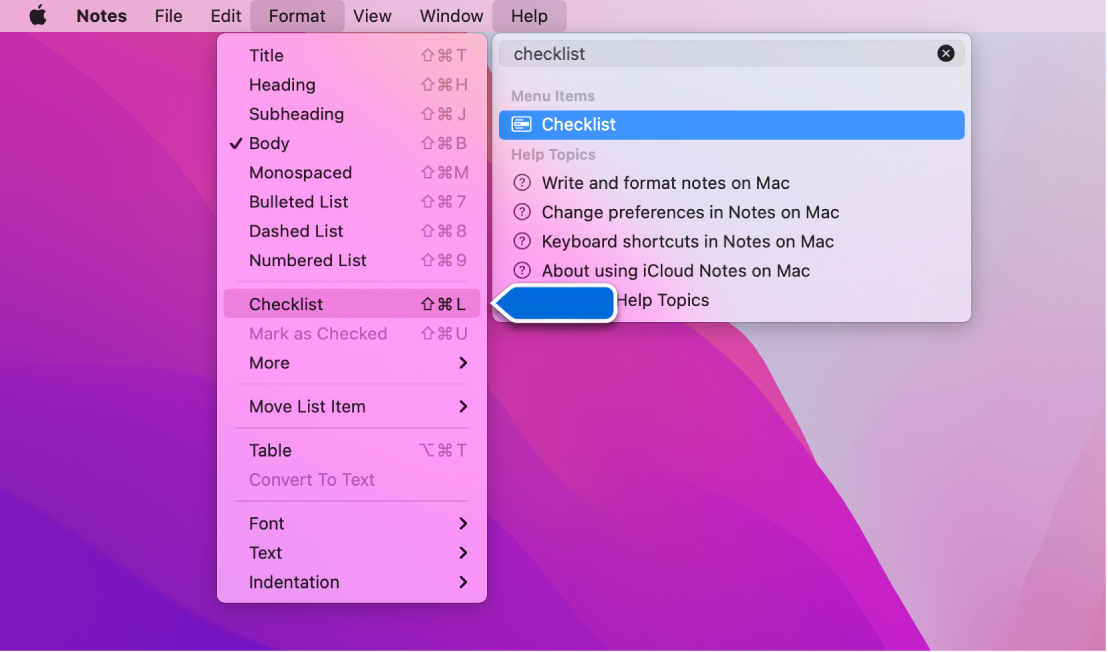1108x652 pixels.
Task: Open the Indentation submenu
Action: pos(351,582)
